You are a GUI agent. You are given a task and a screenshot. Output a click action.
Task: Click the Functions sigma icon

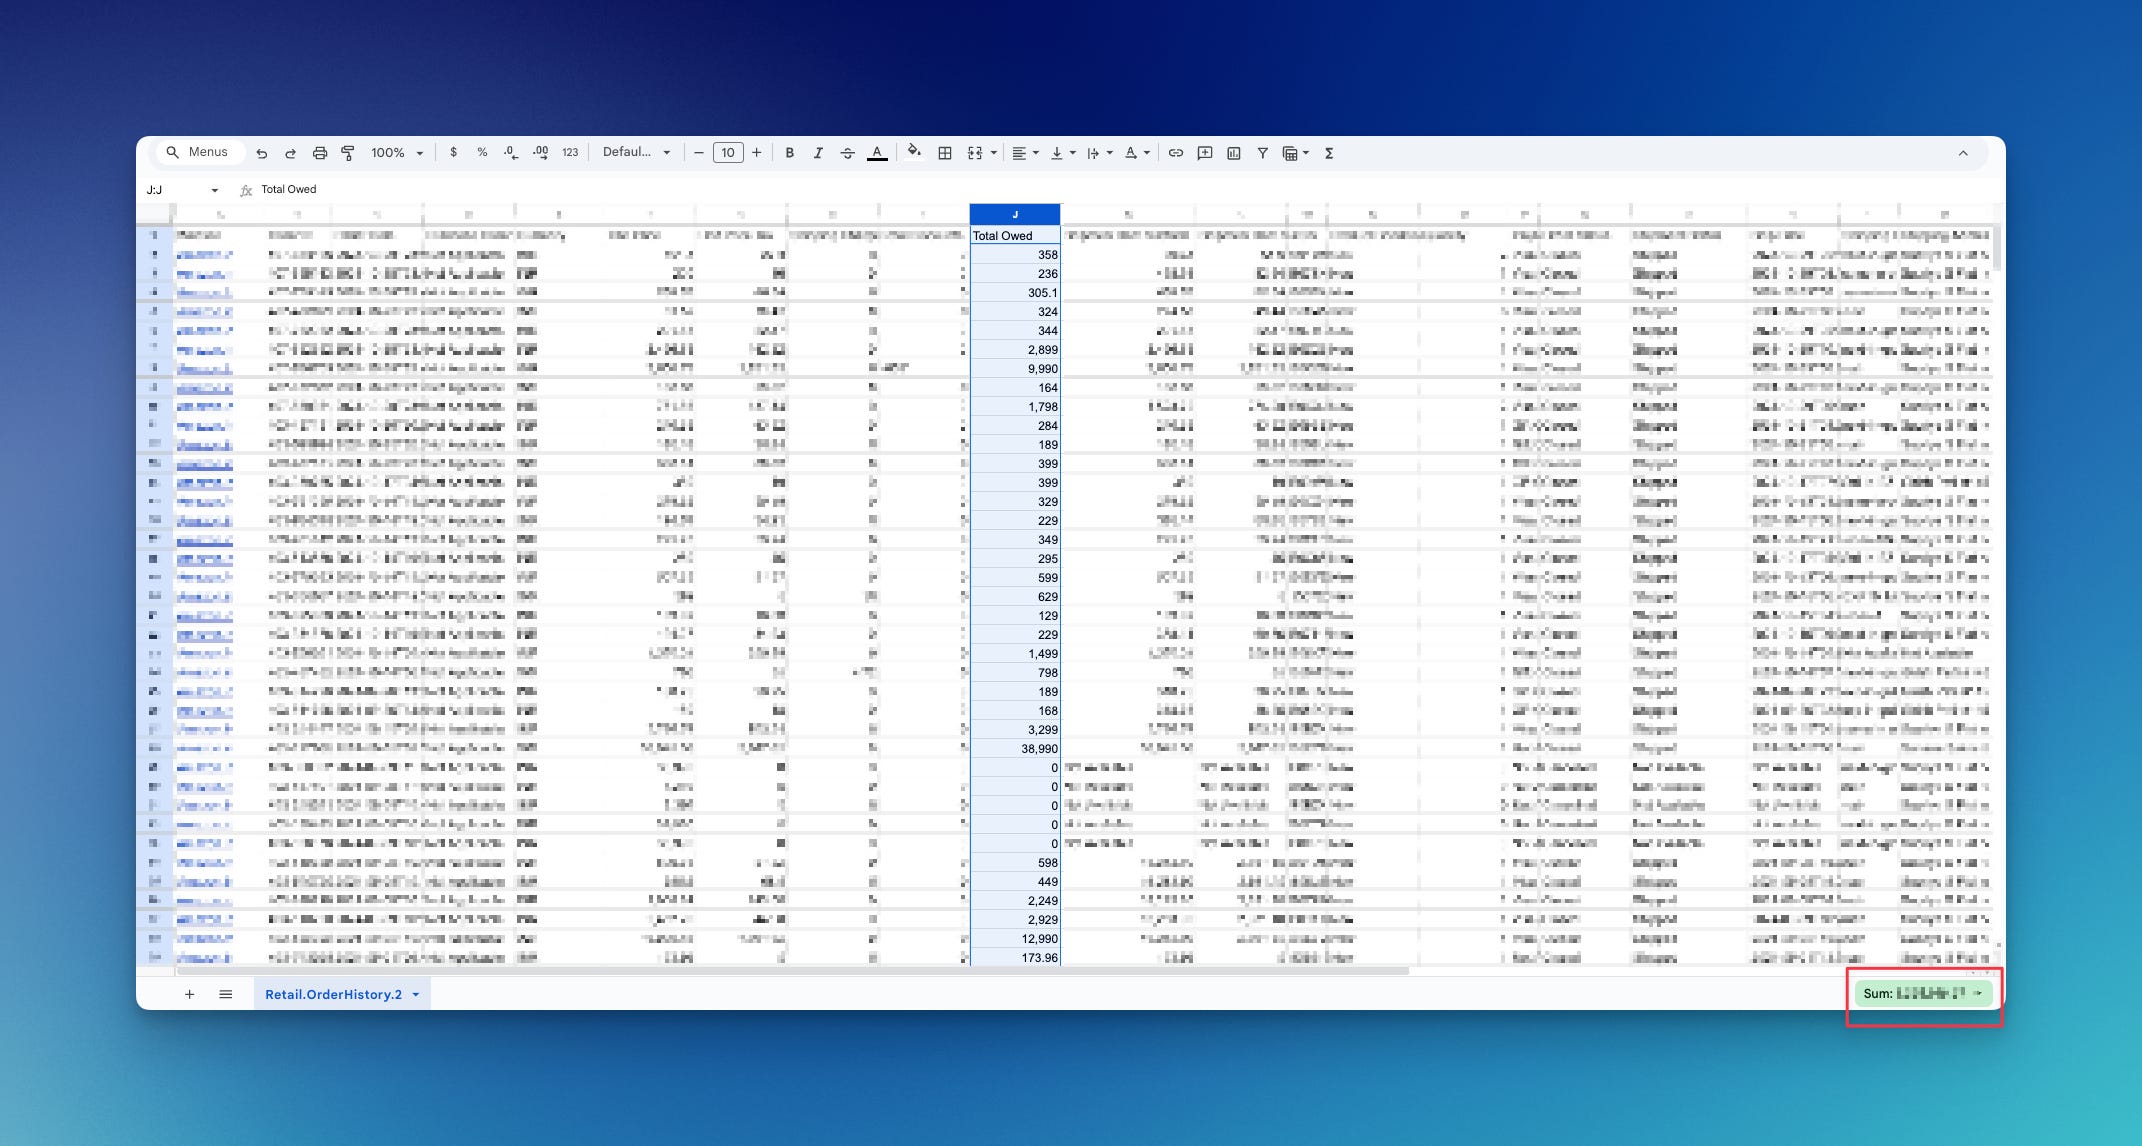[x=1329, y=153]
